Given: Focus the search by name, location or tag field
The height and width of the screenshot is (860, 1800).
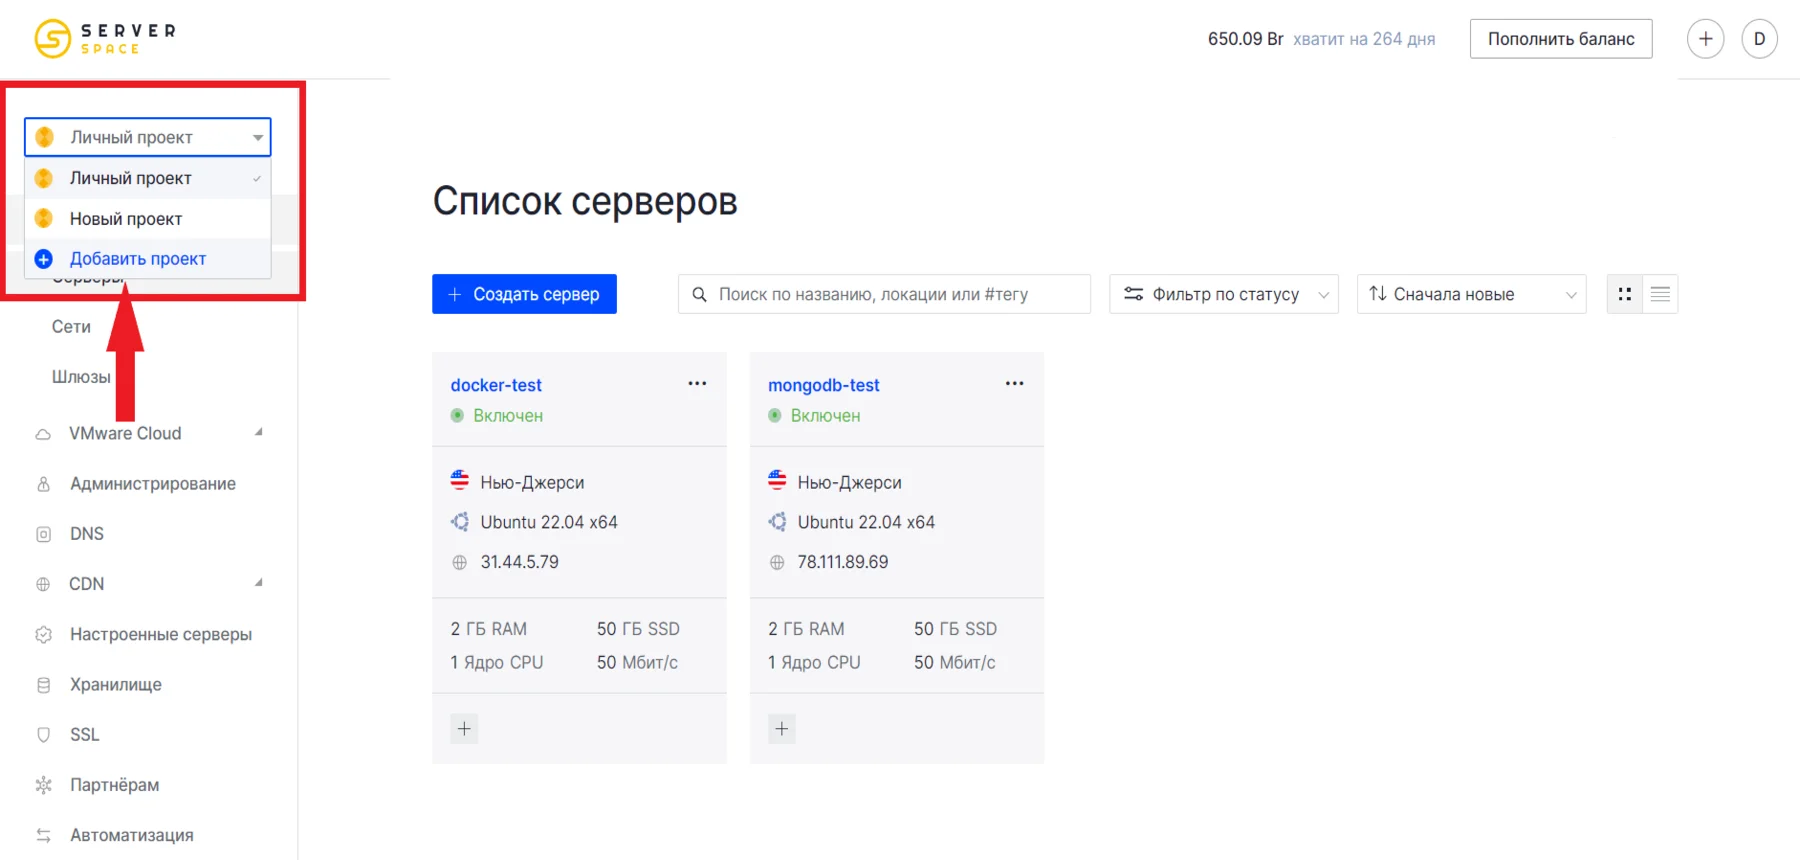Looking at the screenshot, I should point(884,294).
